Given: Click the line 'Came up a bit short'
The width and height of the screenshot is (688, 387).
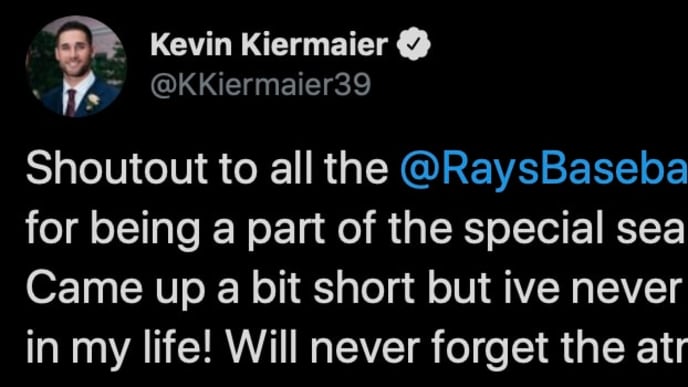Looking at the screenshot, I should tap(357, 288).
